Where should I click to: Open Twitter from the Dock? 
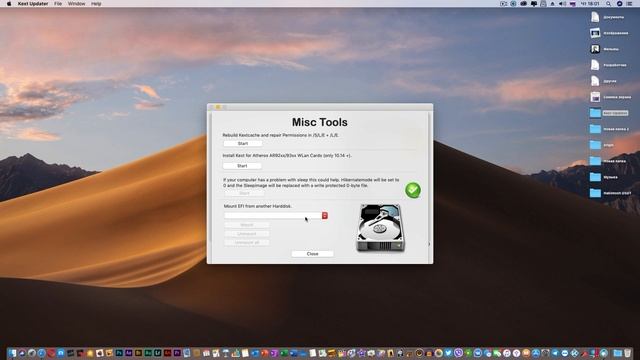pos(448,353)
